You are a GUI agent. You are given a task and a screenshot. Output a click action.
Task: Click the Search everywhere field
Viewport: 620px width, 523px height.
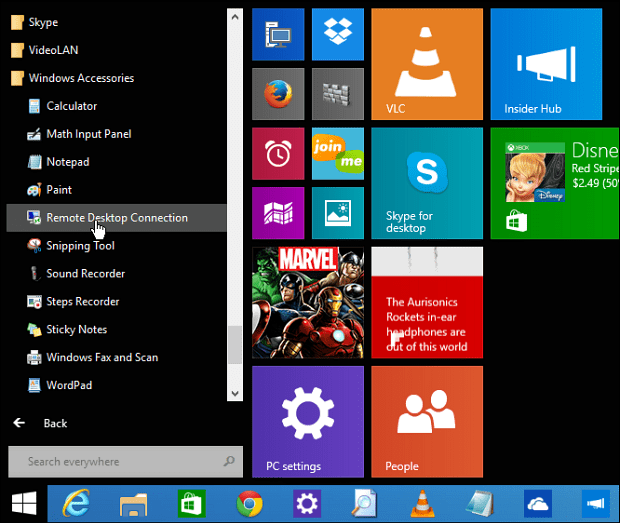tap(125, 462)
